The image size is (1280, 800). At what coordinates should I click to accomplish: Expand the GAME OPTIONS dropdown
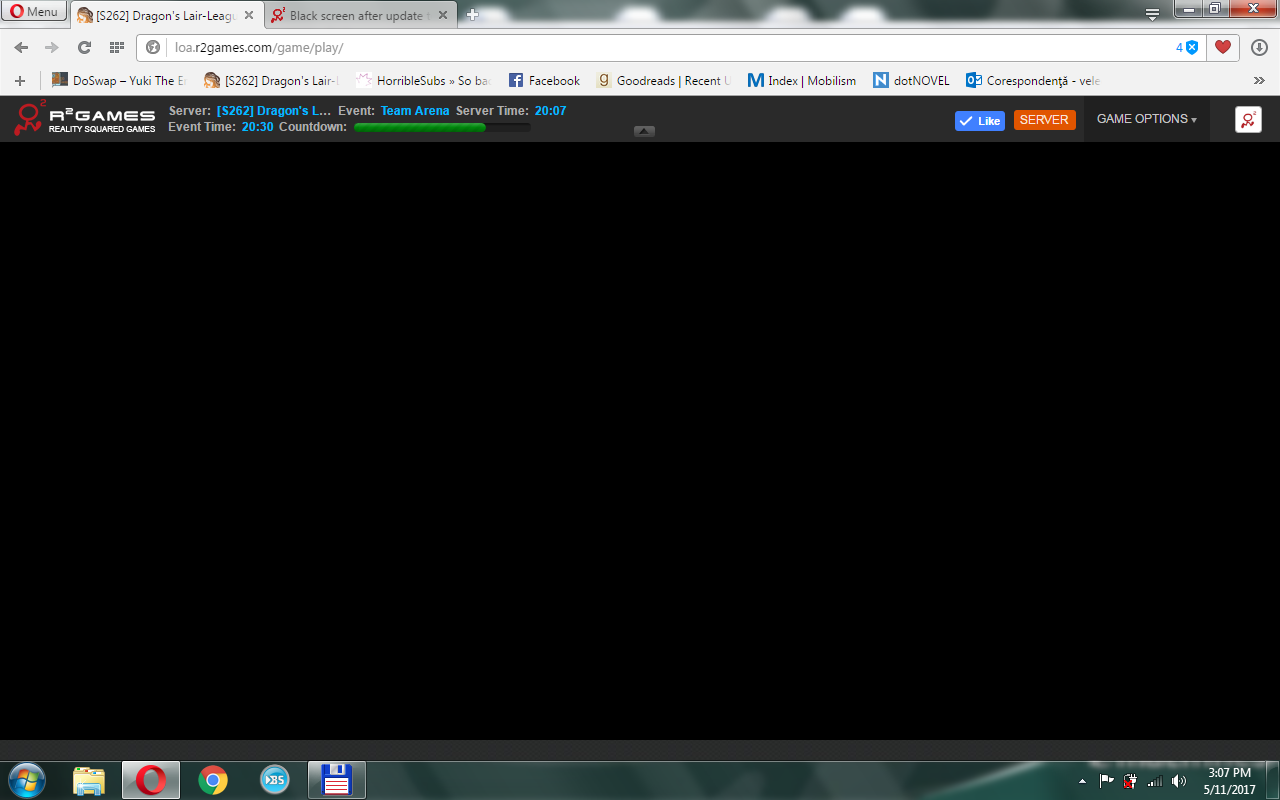click(x=1146, y=119)
